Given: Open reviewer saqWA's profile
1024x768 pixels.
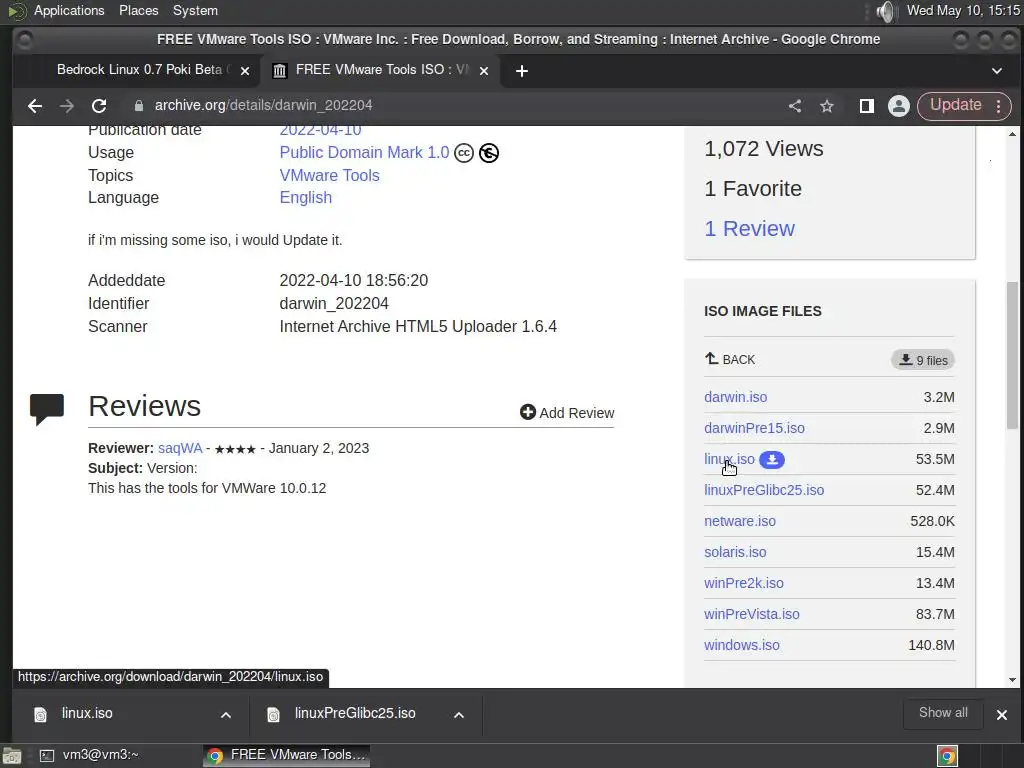Looking at the screenshot, I should tap(180, 448).
